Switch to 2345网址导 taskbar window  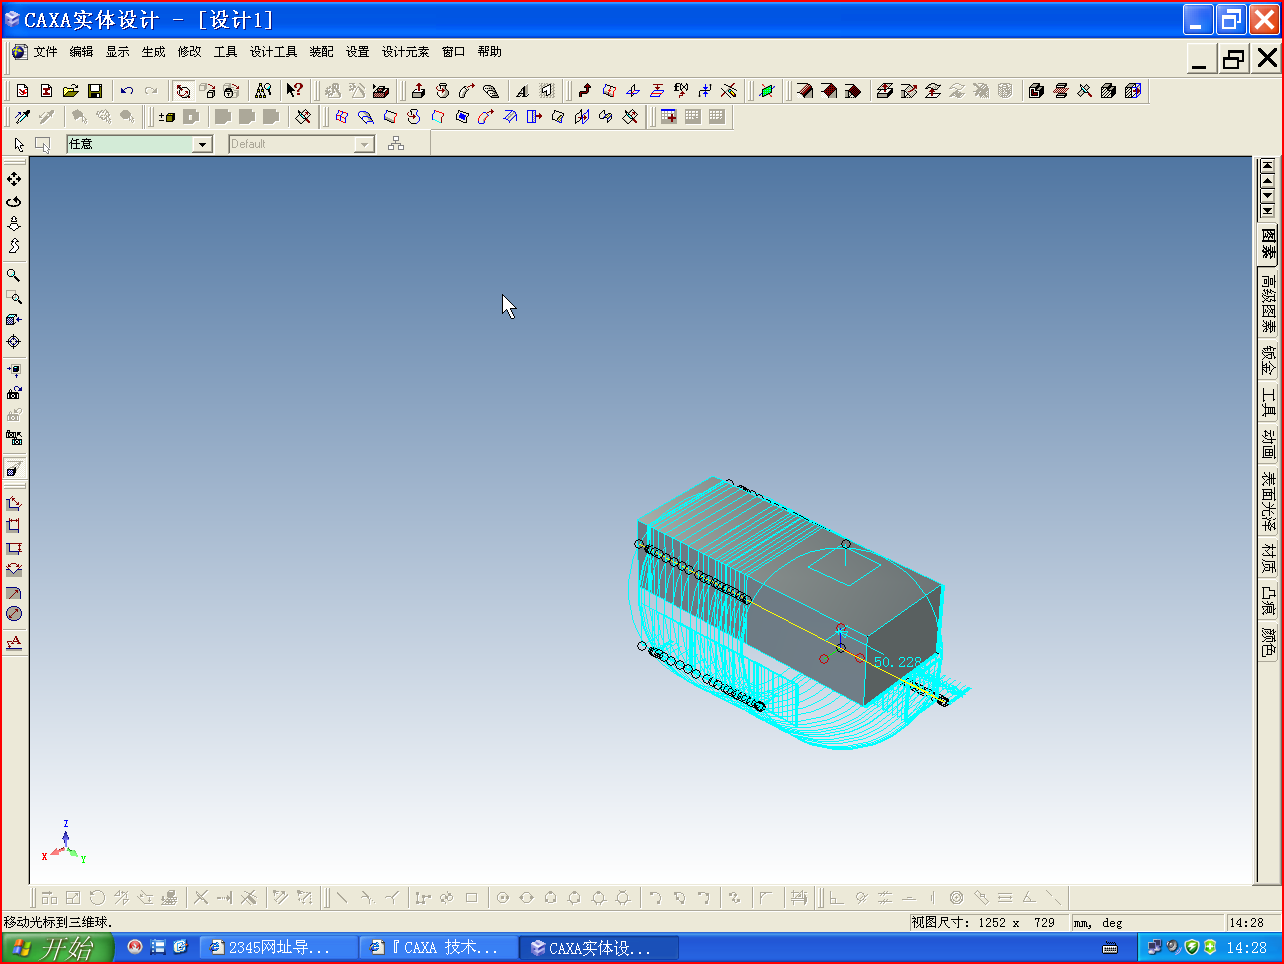278,947
